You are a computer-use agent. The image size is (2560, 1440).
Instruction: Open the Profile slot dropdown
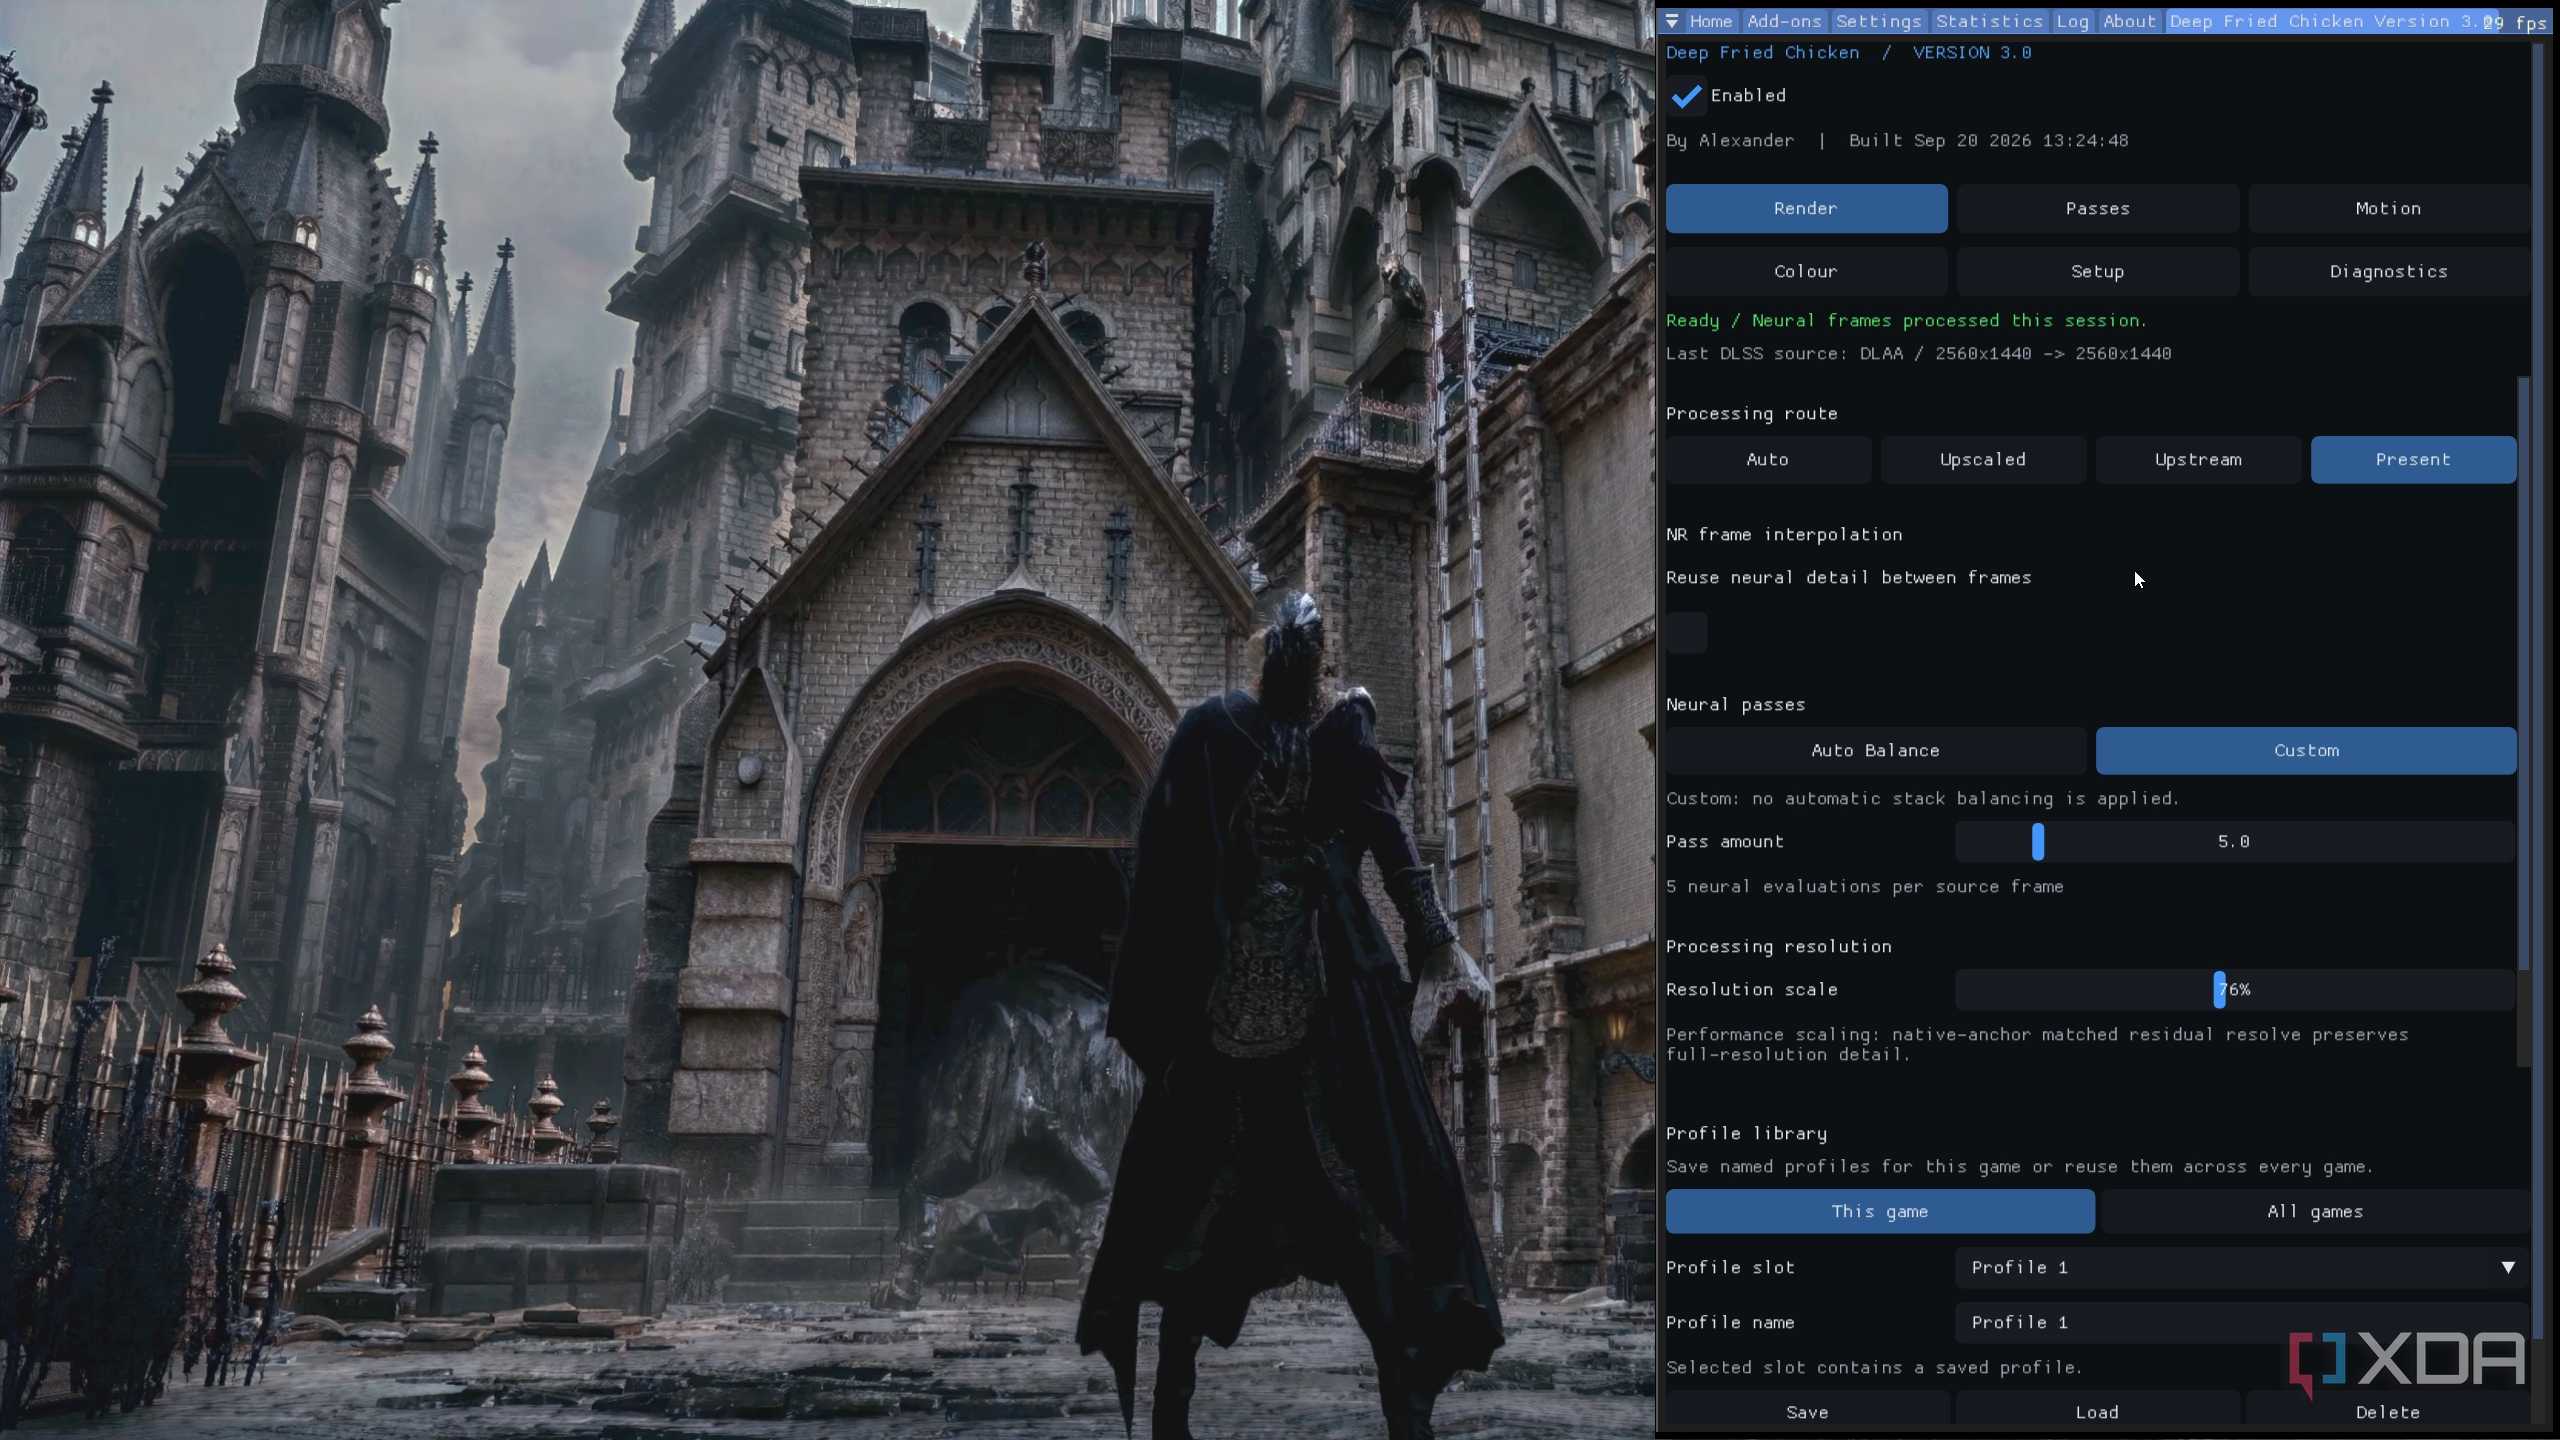tap(2242, 1268)
